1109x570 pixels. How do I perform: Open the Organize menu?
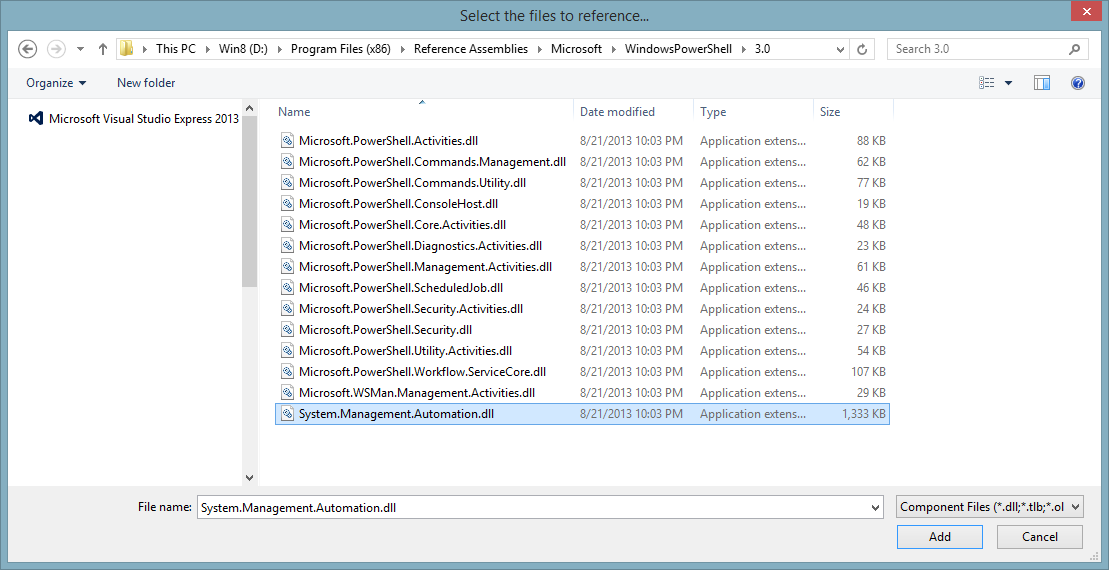(56, 83)
